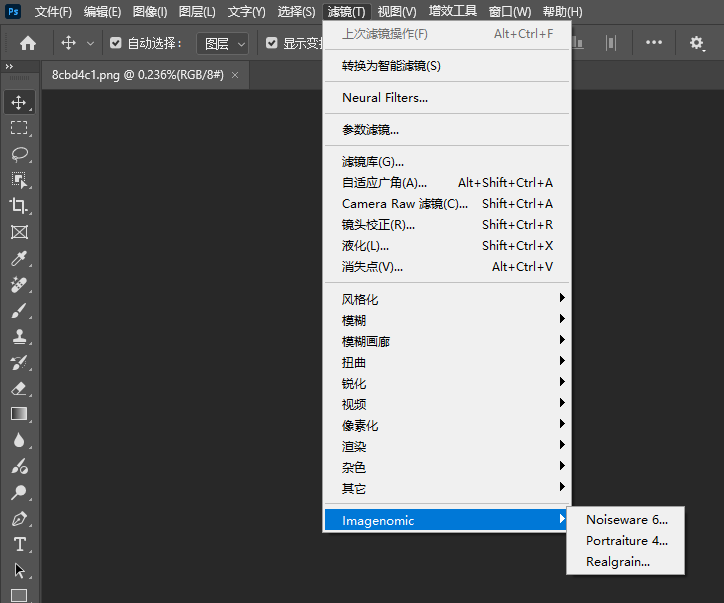Click the Home icon in options bar
The image size is (724, 603).
pos(28,43)
